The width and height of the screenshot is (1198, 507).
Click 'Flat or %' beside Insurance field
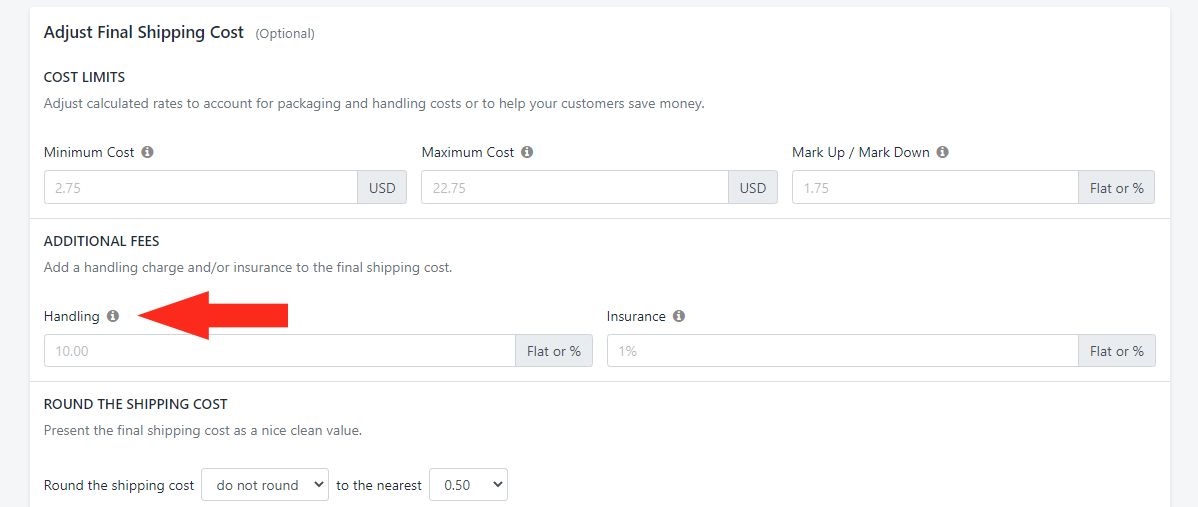click(x=1116, y=351)
